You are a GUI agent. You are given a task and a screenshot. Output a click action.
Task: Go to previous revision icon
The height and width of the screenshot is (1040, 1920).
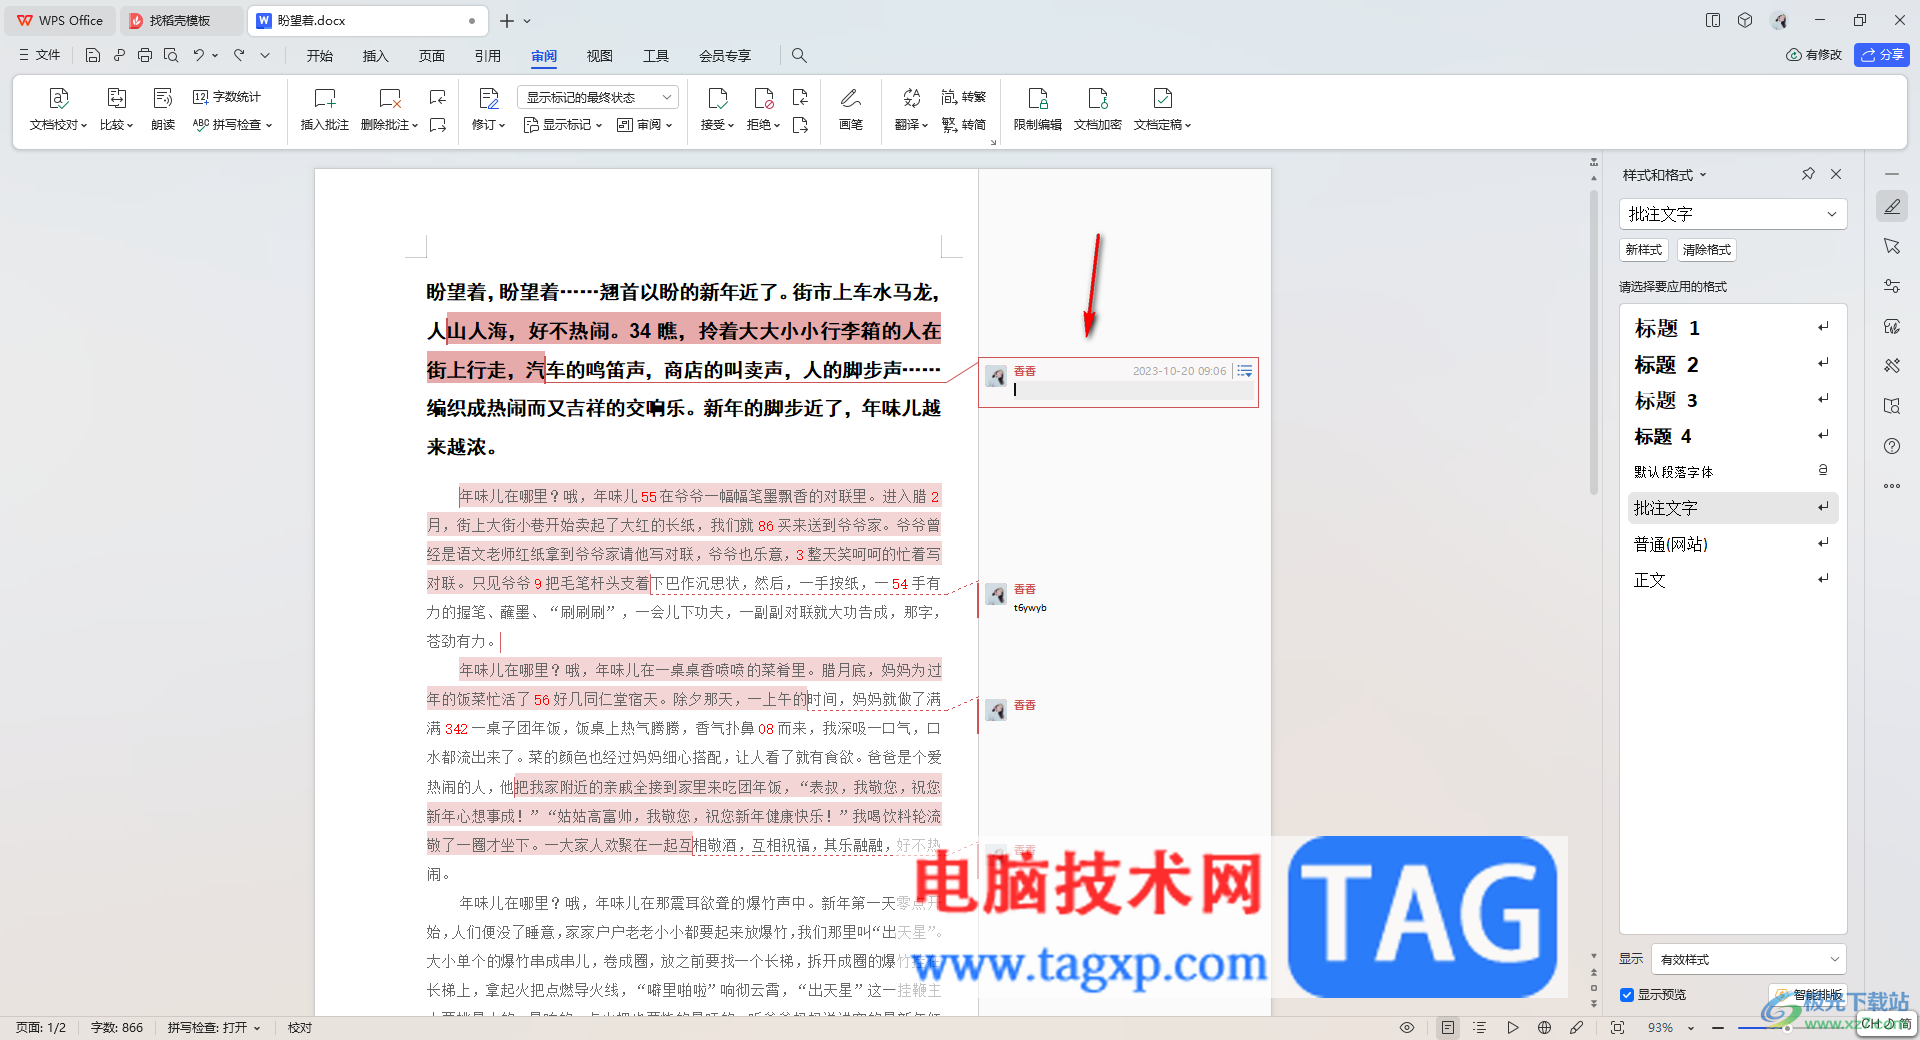(x=800, y=97)
